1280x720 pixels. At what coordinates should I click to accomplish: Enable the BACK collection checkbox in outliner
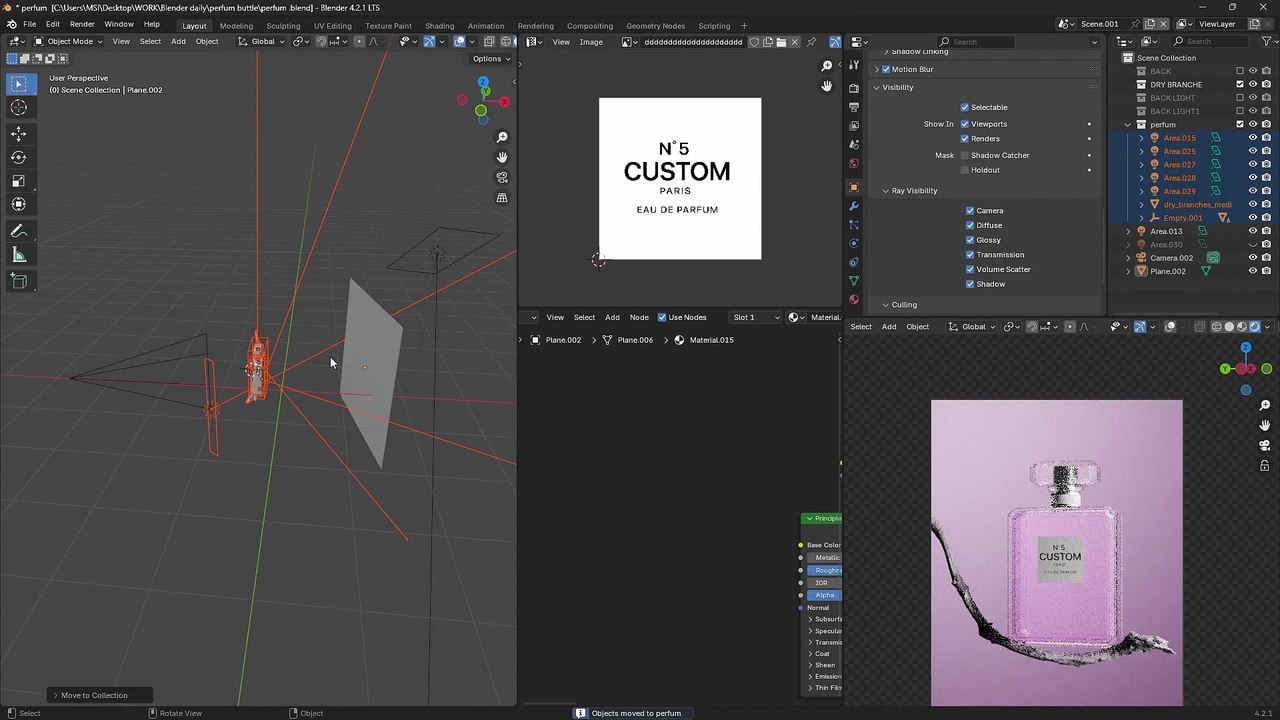tap(1240, 71)
